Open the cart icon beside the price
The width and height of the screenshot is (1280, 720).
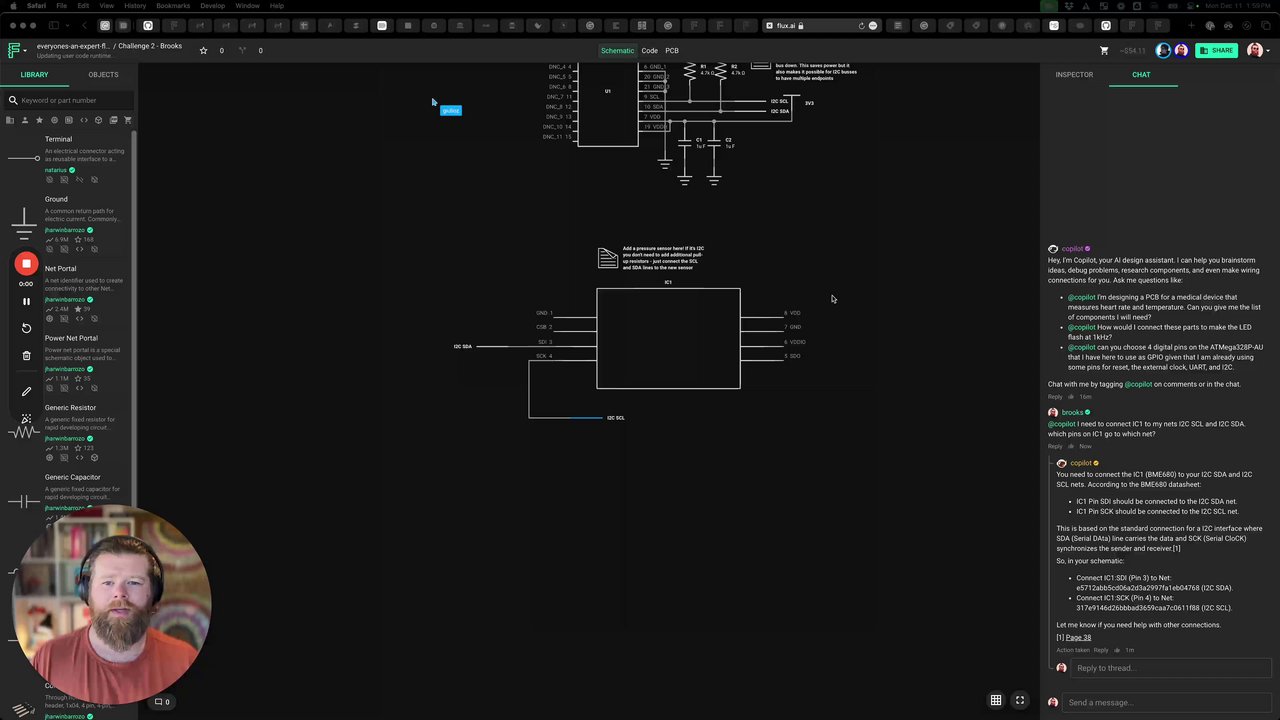pos(1104,50)
